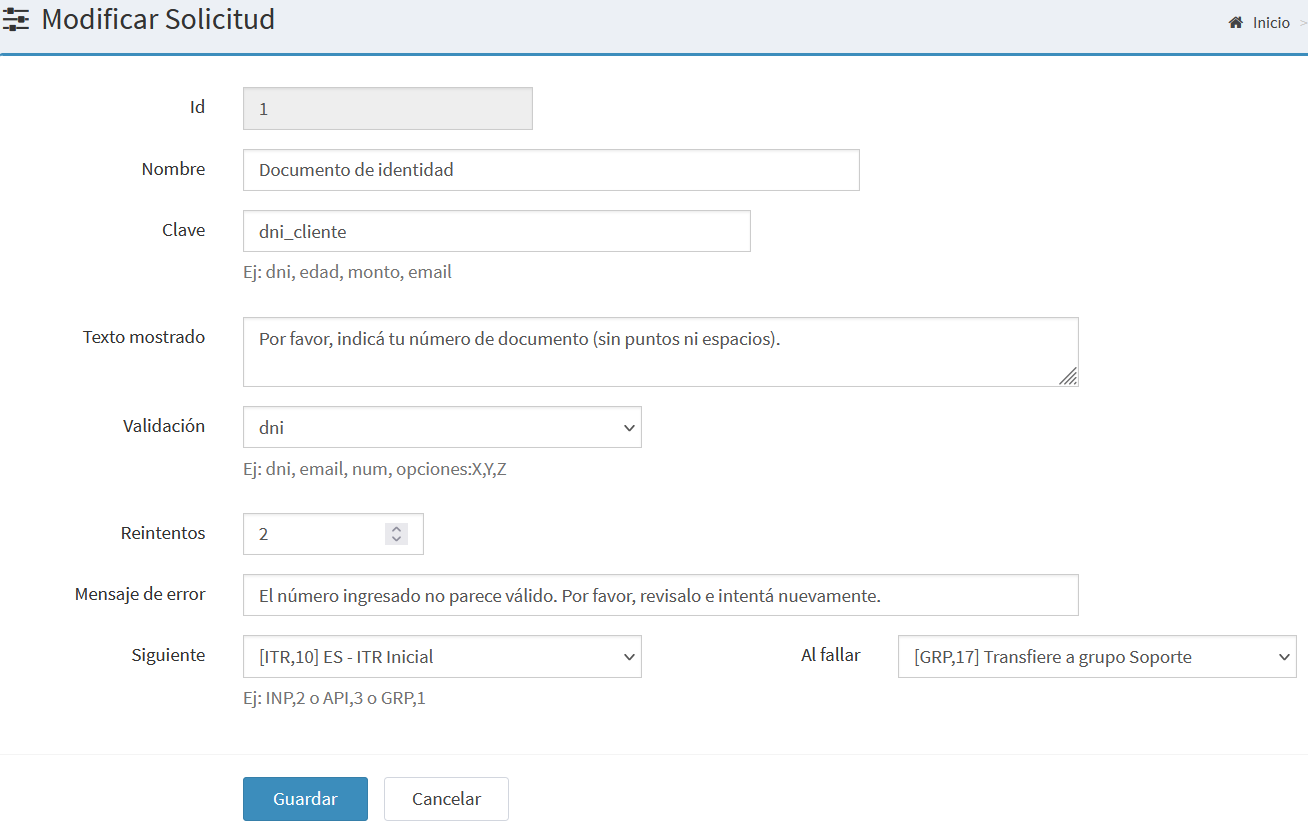Decrease Reintentos with the down arrow
The height and width of the screenshot is (823, 1308).
396,540
